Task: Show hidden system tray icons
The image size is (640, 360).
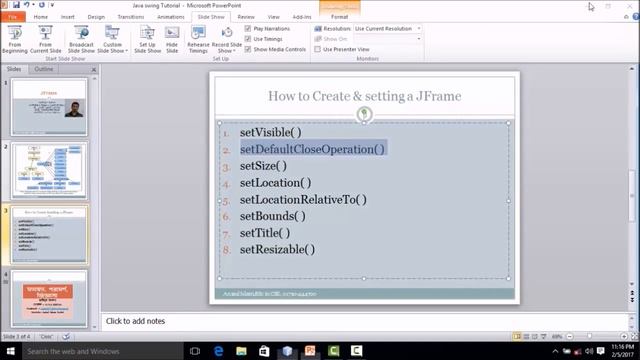Action: pos(555,351)
